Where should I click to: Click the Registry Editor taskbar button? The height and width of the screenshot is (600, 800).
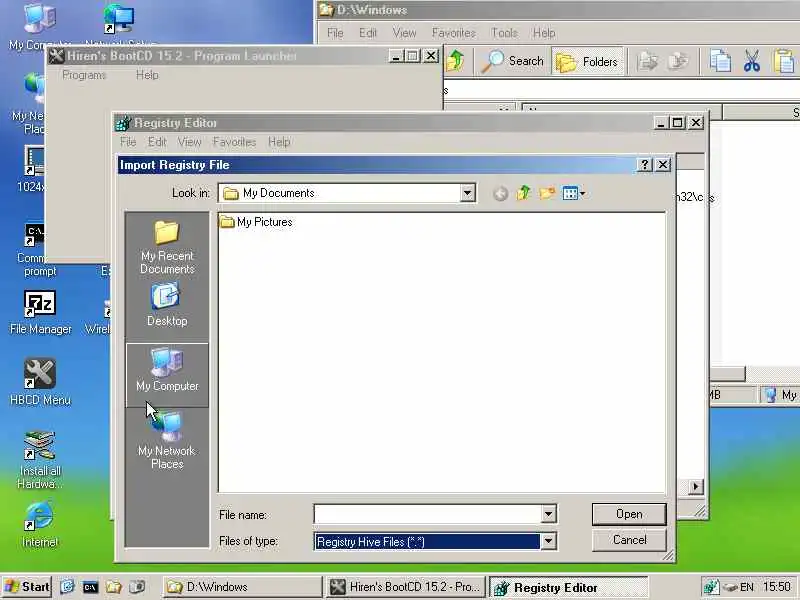click(568, 587)
